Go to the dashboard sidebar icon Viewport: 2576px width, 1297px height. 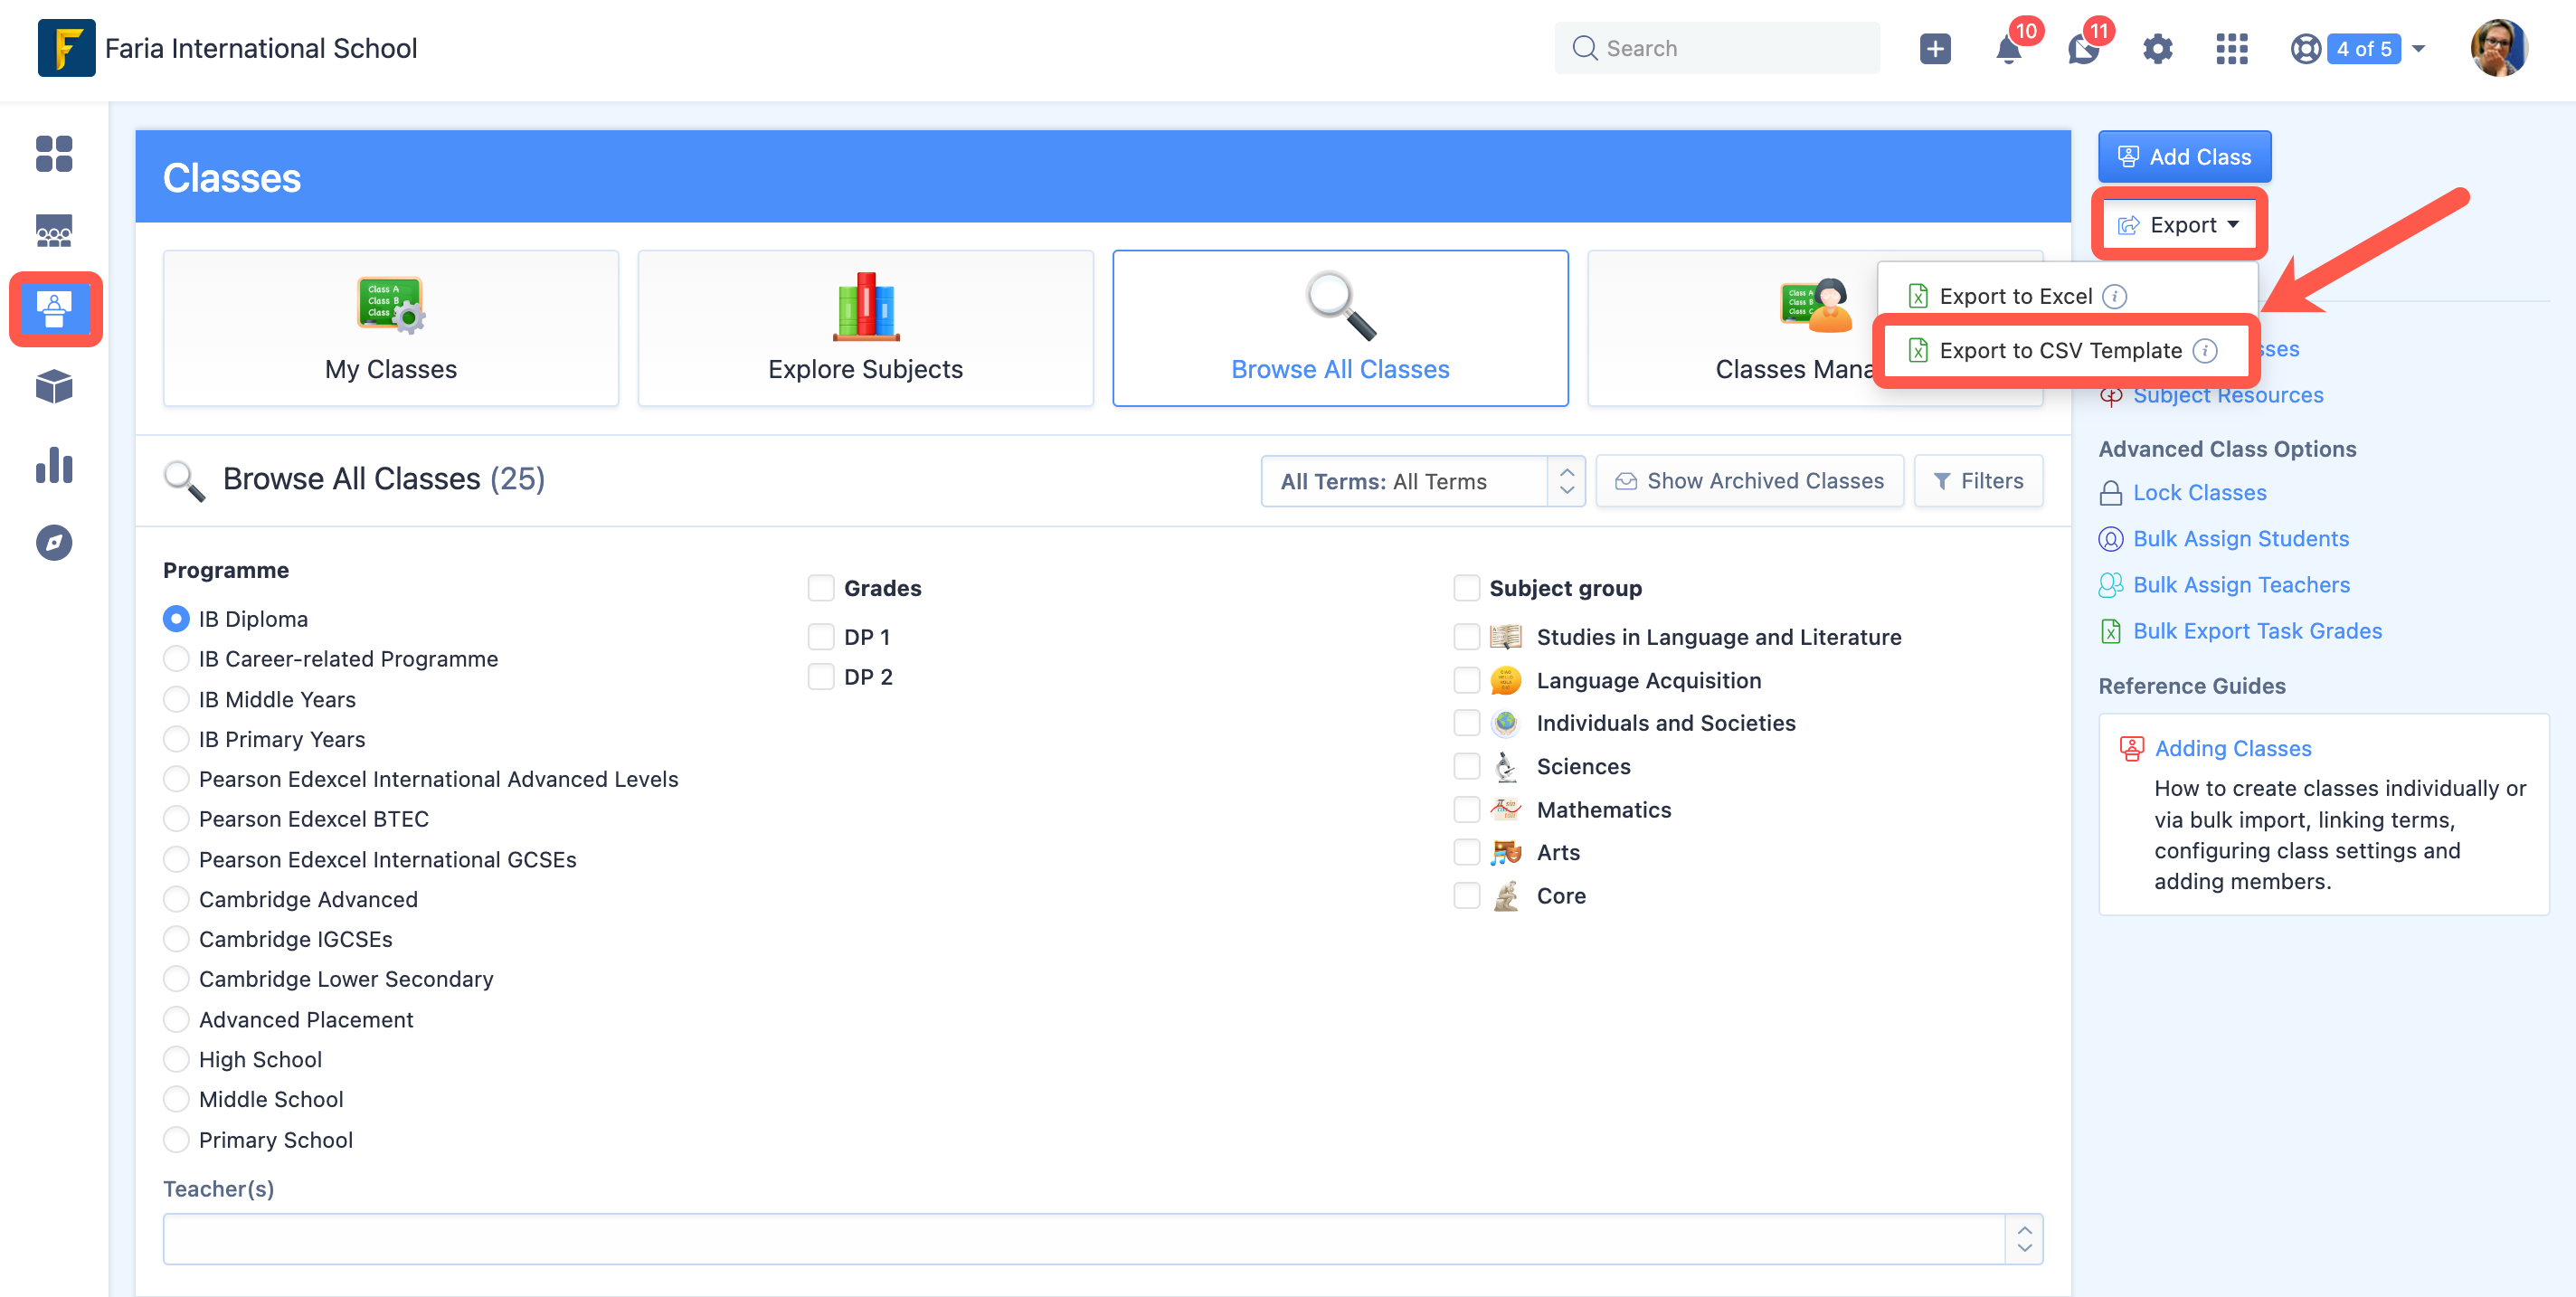[54, 154]
